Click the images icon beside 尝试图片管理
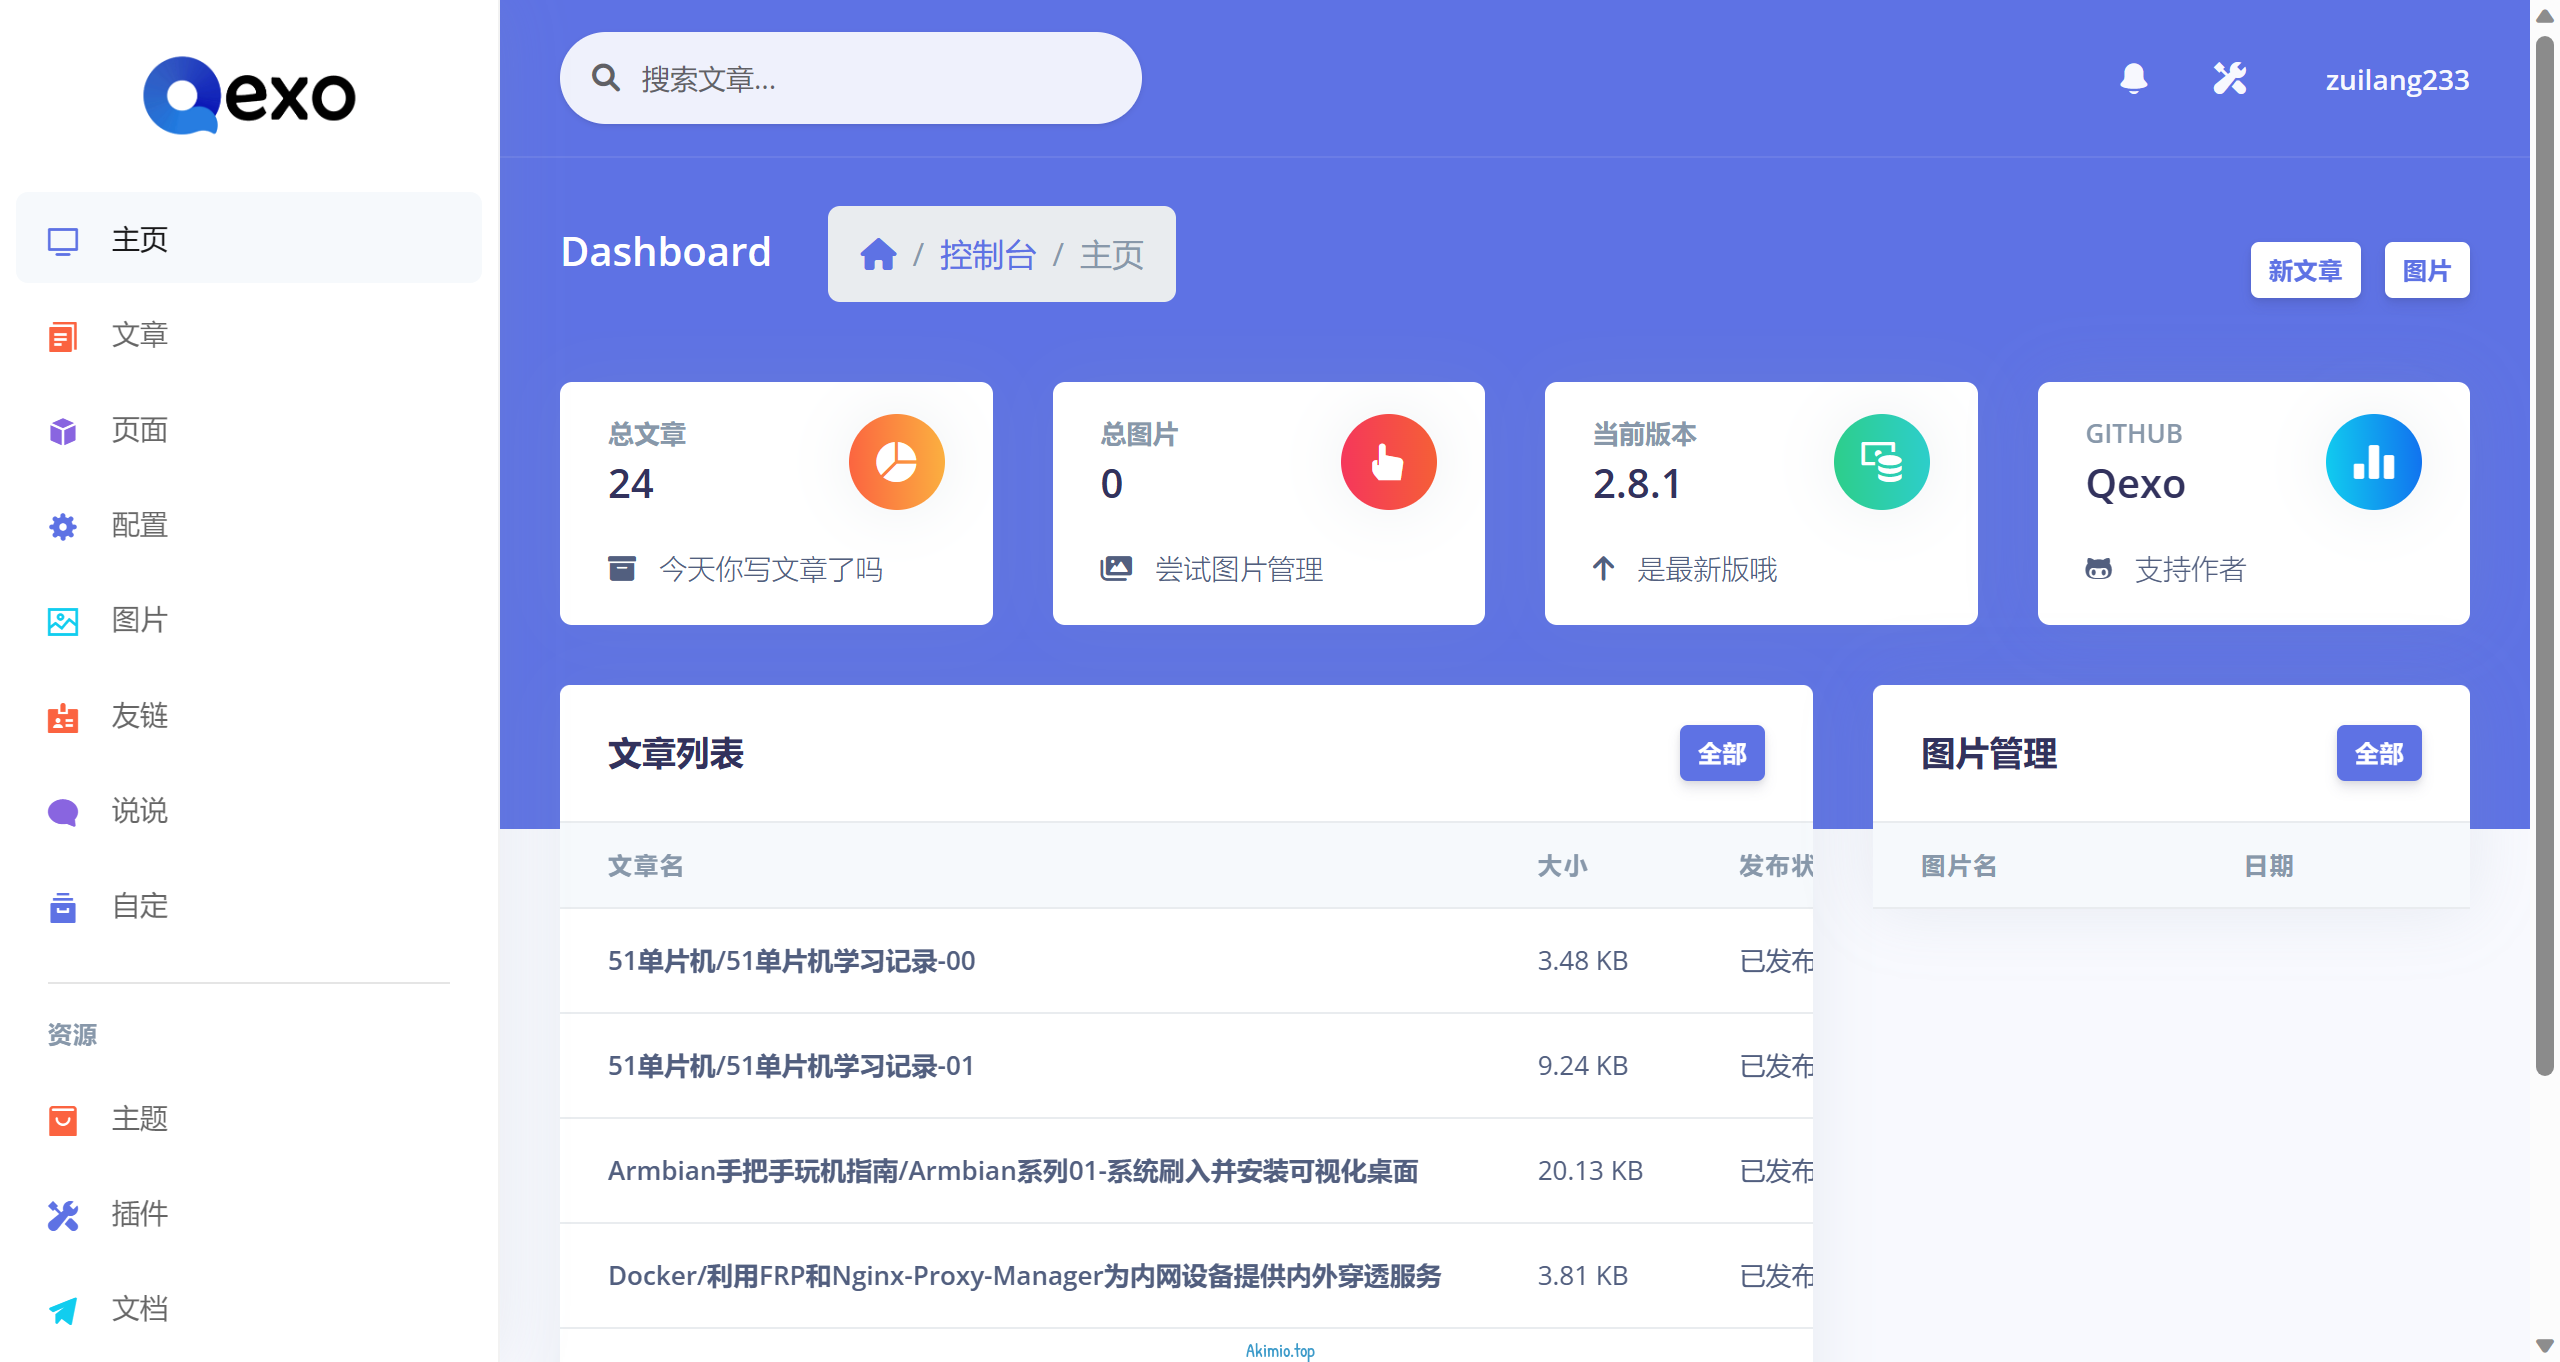The image size is (2560, 1362). pos(1116,569)
